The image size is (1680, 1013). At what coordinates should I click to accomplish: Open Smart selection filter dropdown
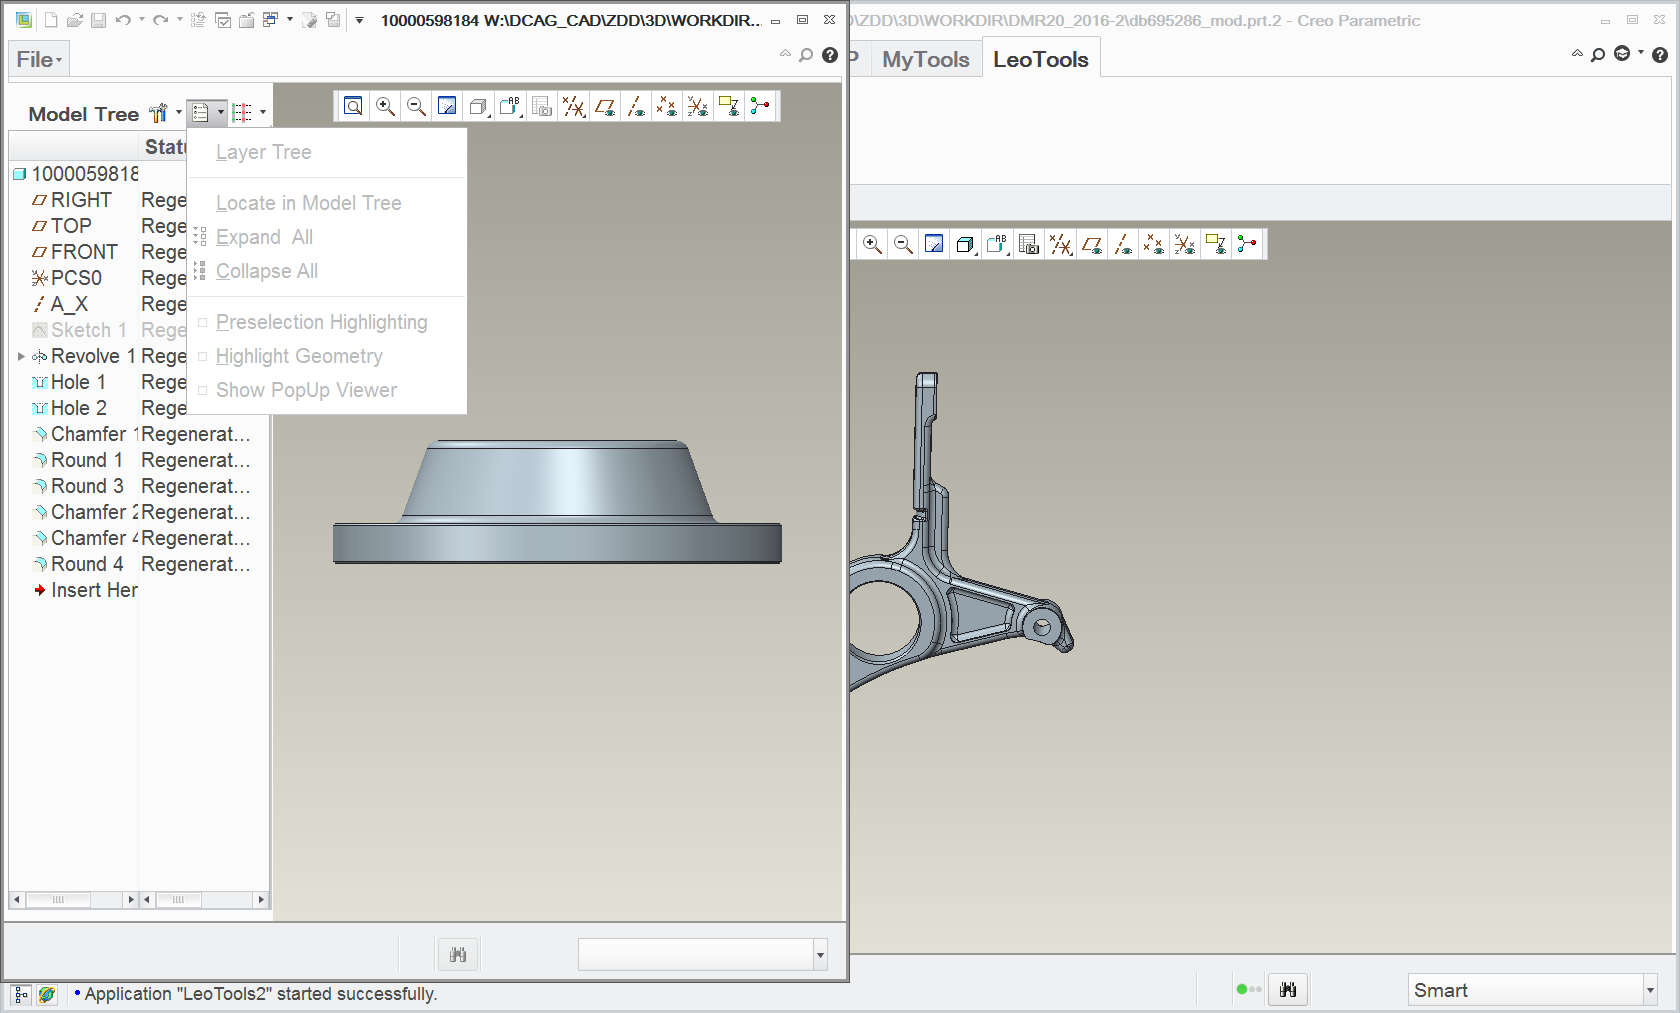click(x=1649, y=990)
